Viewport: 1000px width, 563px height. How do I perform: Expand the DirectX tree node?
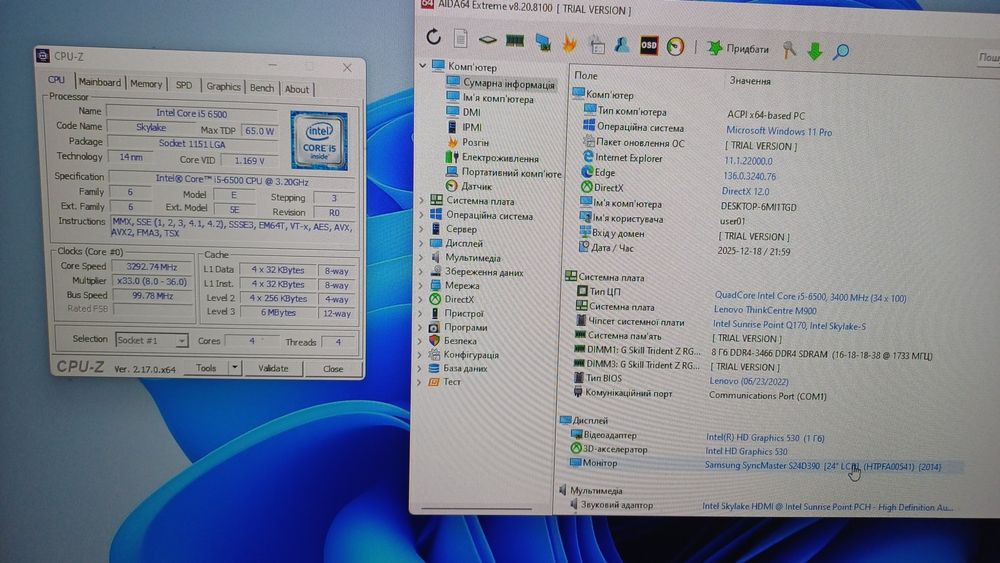click(420, 299)
